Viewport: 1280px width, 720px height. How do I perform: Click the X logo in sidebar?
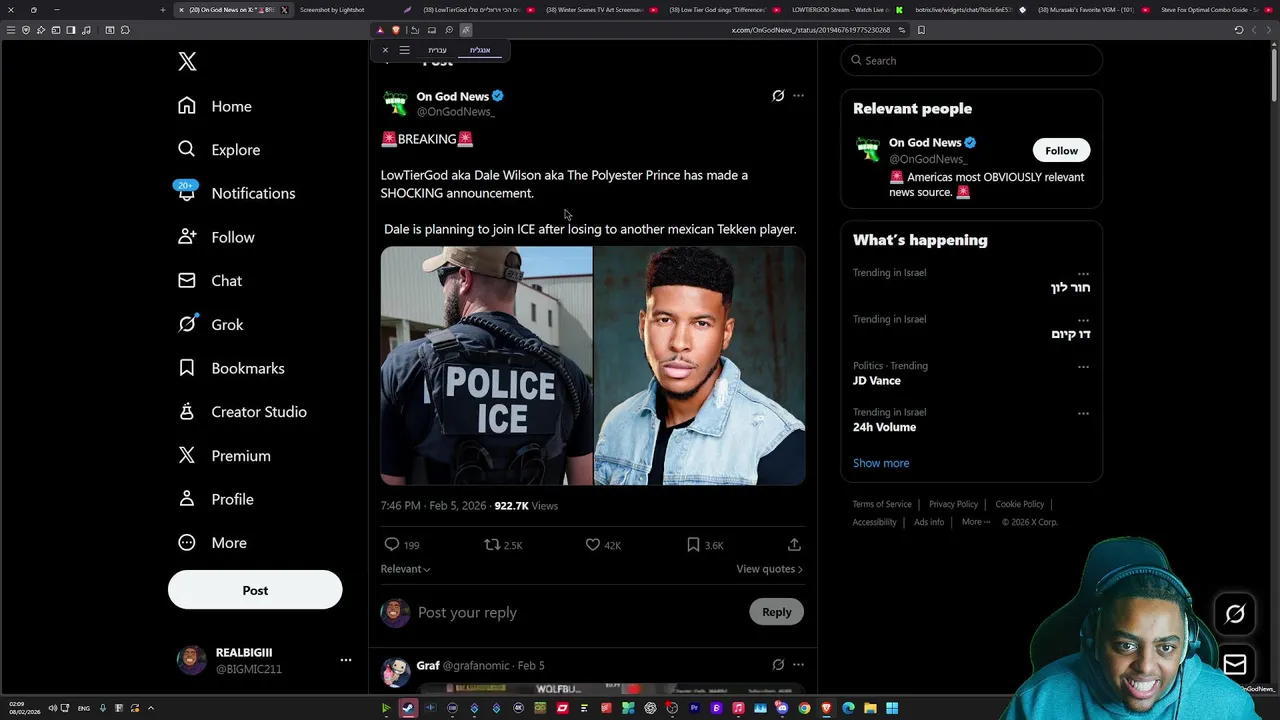(187, 62)
